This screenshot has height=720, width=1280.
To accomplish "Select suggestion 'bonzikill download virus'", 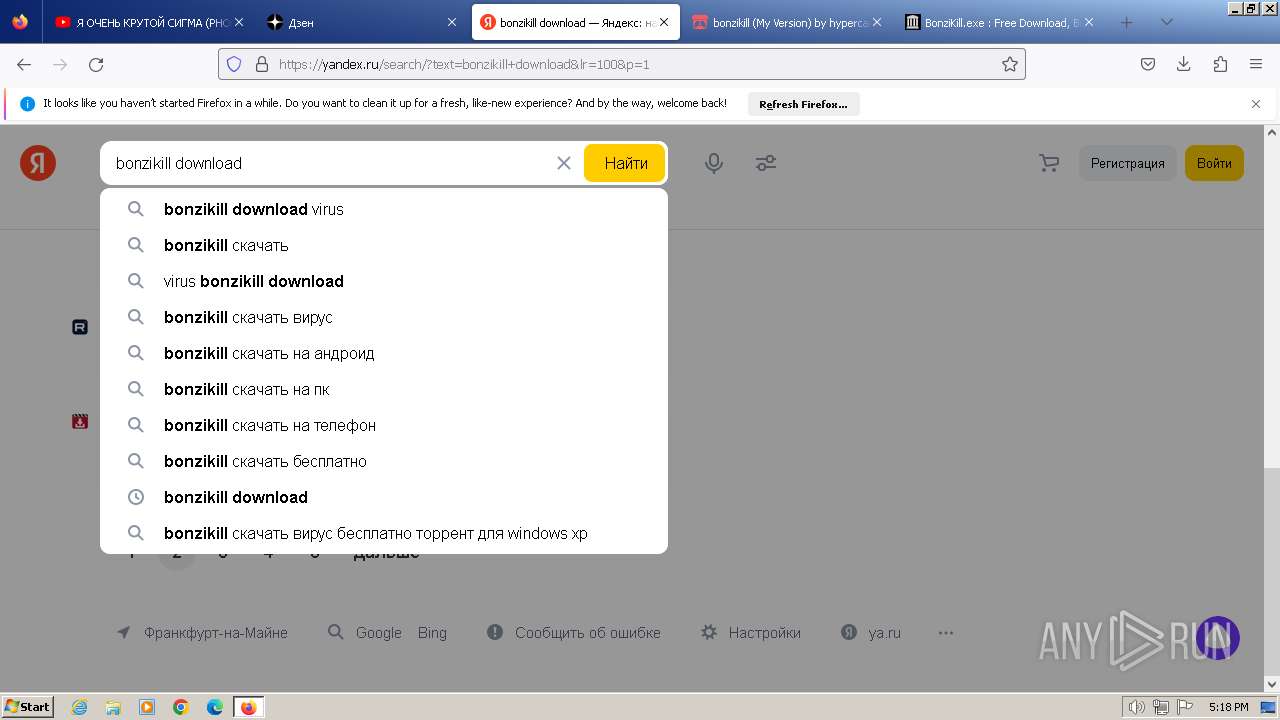I will pyautogui.click(x=384, y=209).
